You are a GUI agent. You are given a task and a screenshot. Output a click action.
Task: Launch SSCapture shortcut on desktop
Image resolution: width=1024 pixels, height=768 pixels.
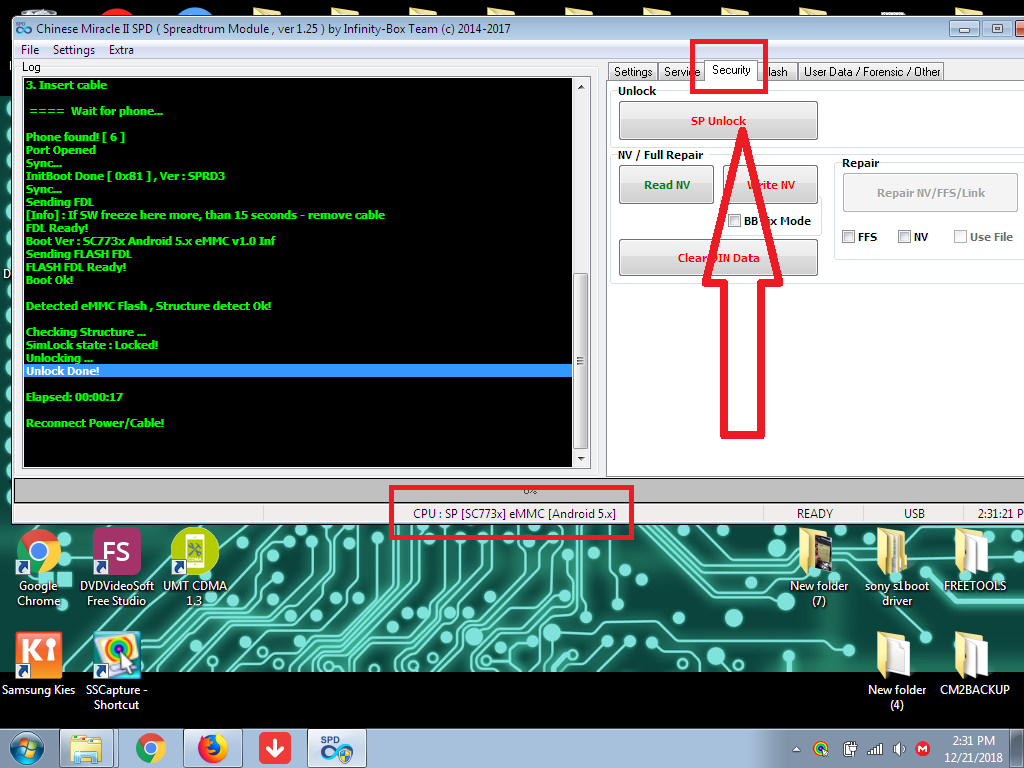click(x=116, y=671)
